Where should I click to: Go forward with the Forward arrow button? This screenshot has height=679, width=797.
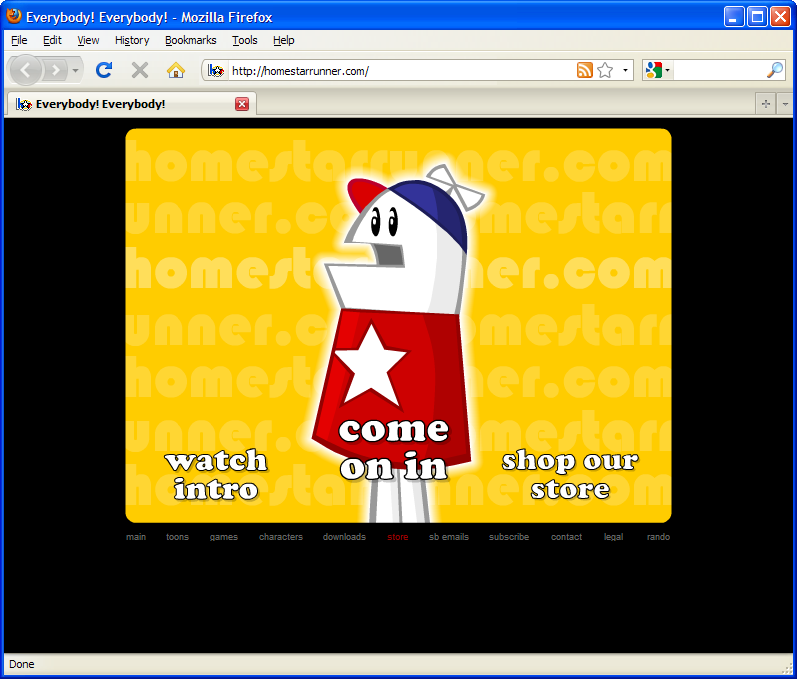[x=55, y=70]
